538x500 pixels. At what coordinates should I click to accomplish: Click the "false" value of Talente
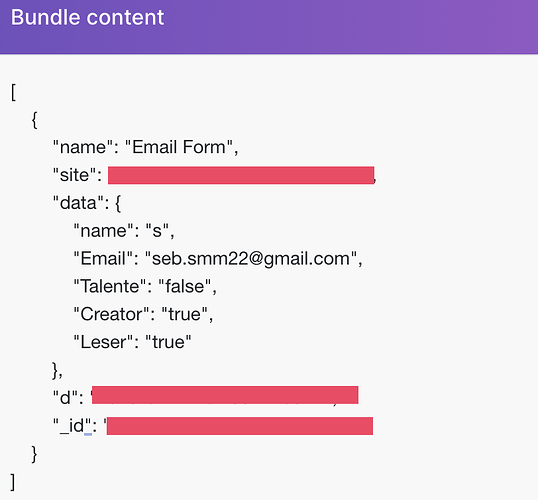click(x=185, y=286)
